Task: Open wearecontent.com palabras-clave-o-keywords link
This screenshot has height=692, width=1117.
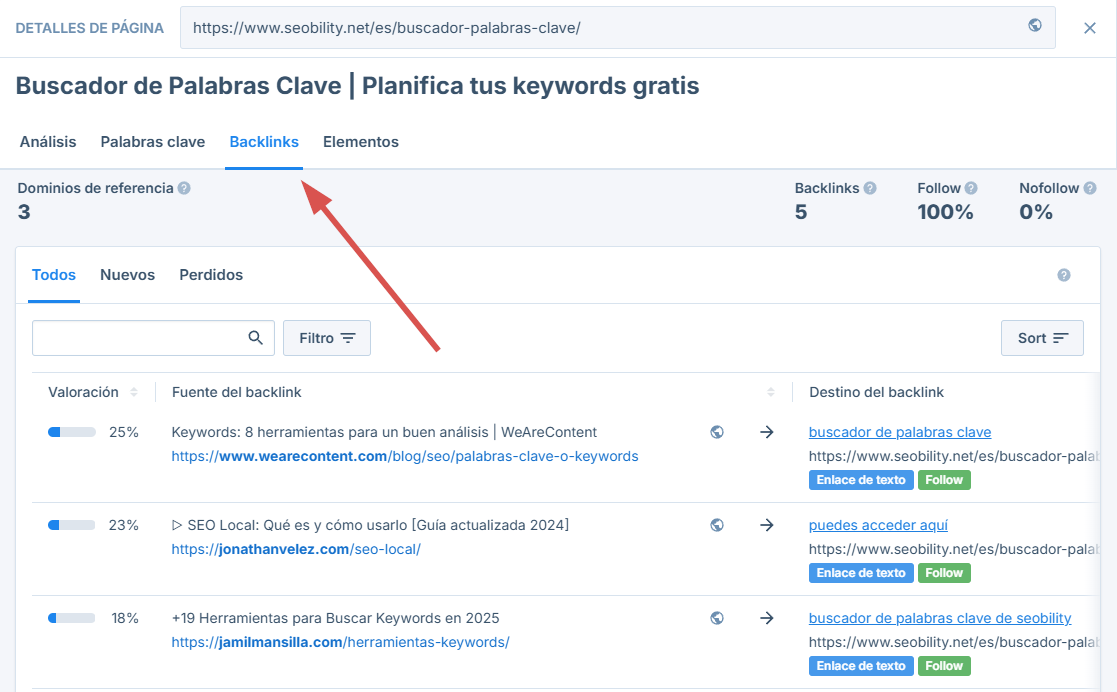Action: pos(405,456)
